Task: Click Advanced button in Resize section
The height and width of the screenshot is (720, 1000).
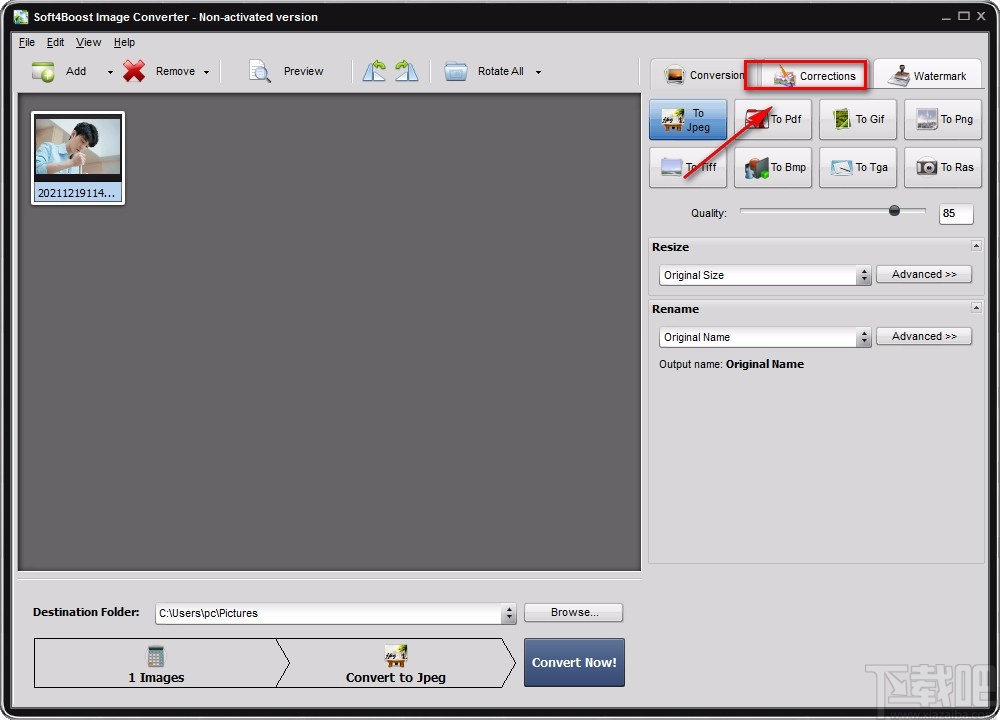Action: pos(923,274)
